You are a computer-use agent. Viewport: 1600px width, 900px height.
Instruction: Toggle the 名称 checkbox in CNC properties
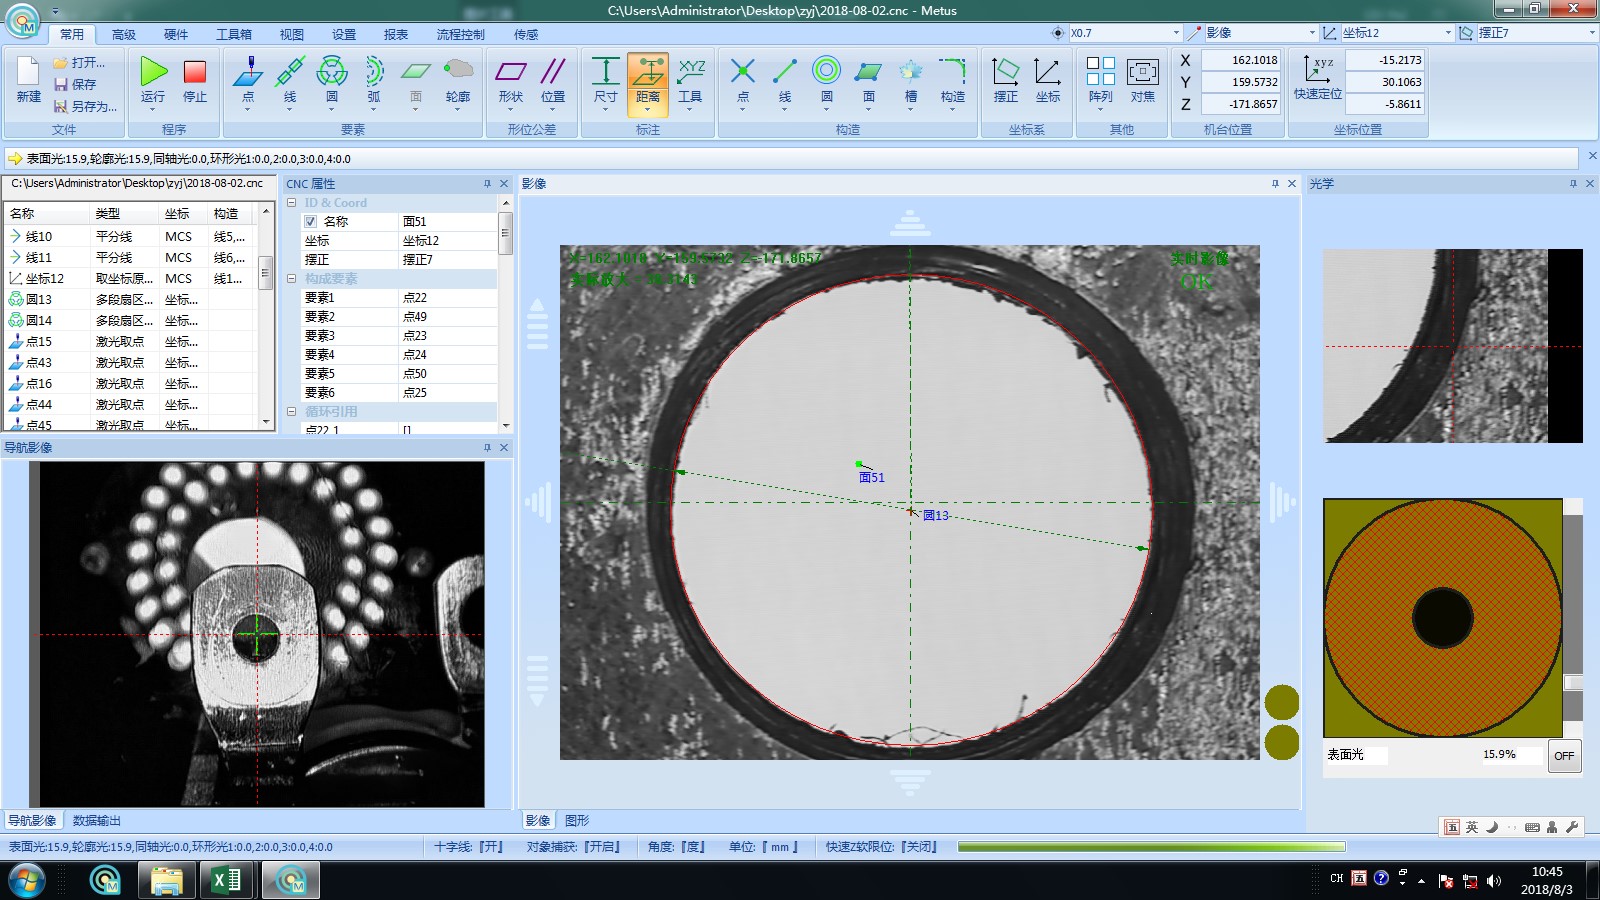point(311,222)
